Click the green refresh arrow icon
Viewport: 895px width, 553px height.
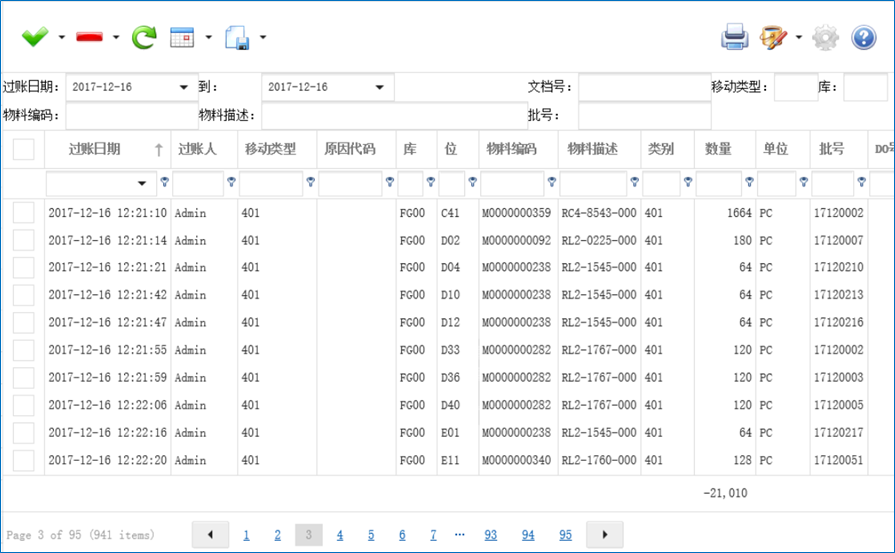[x=145, y=38]
